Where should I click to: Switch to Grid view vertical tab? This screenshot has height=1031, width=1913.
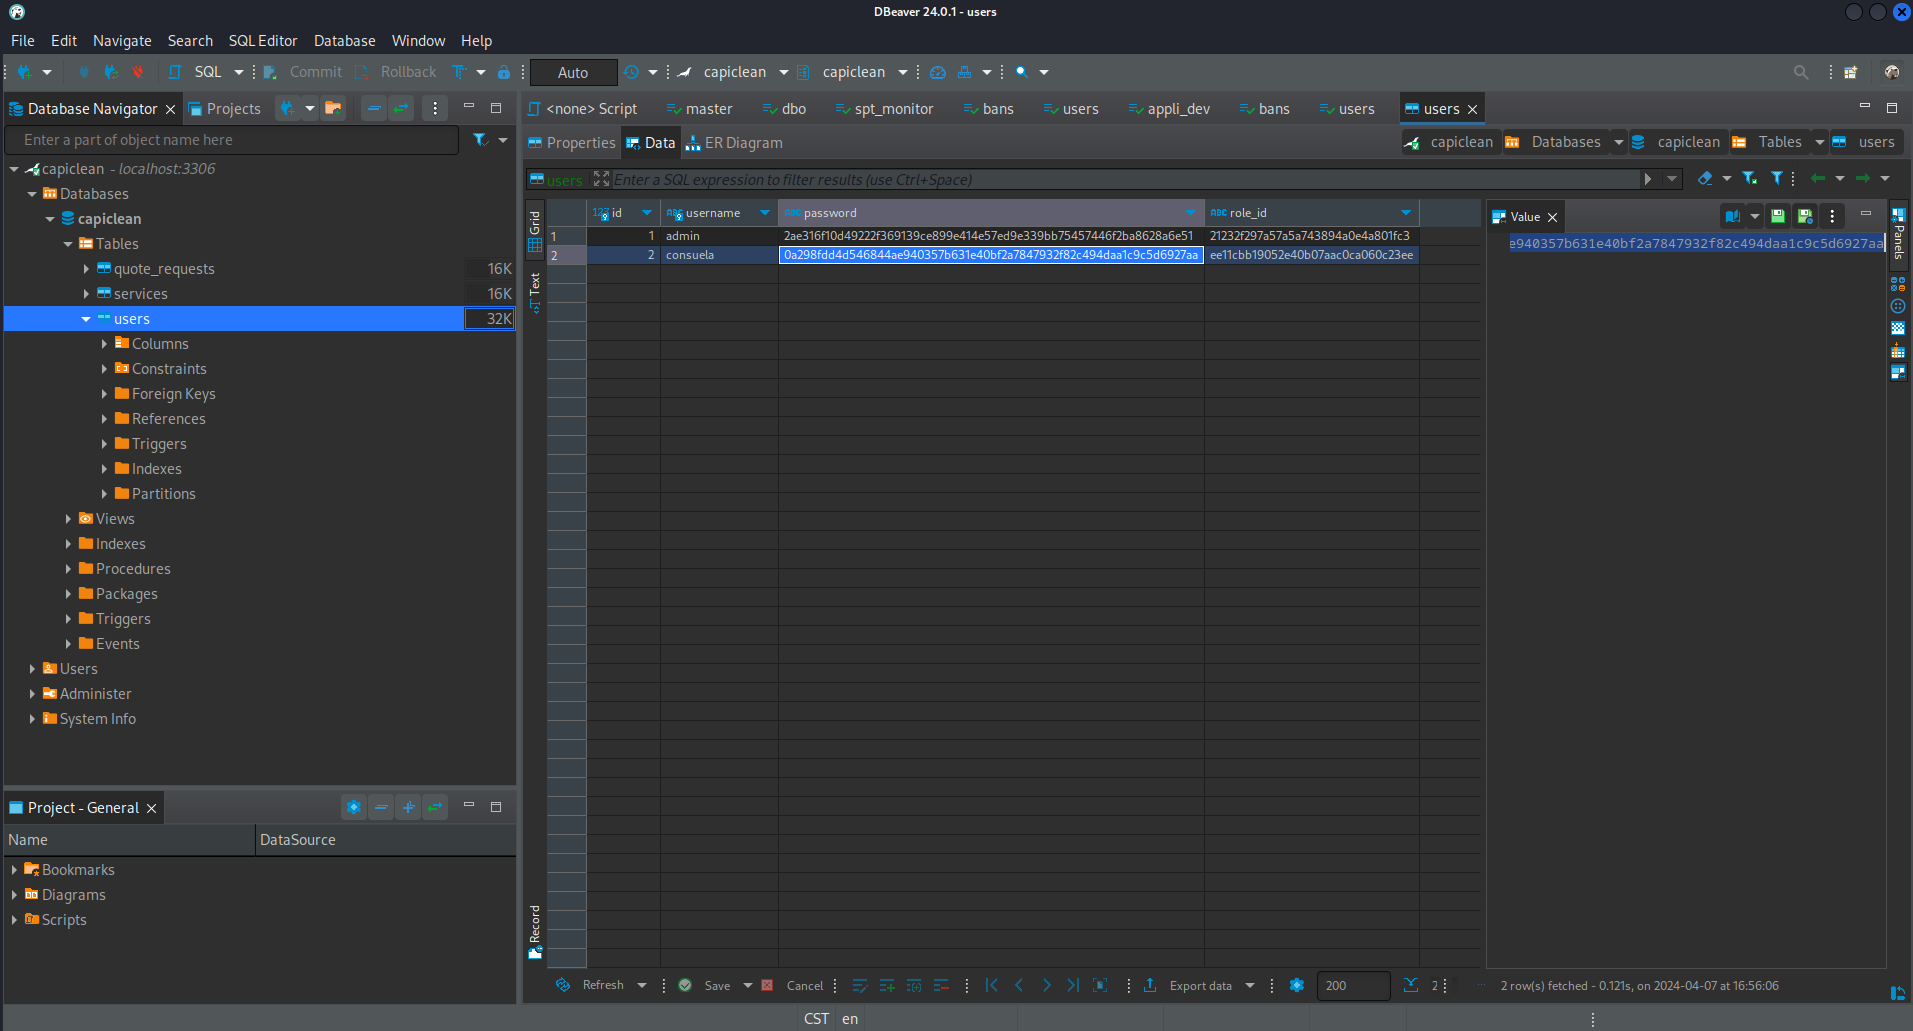[535, 230]
